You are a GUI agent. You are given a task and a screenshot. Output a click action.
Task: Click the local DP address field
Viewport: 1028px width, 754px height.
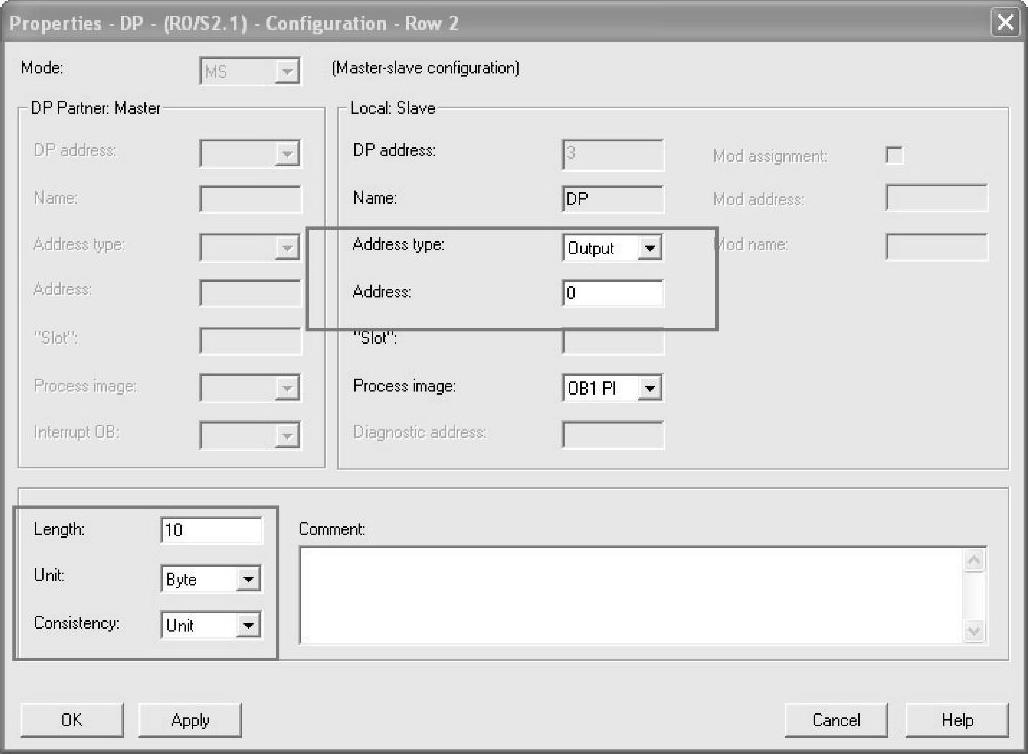click(612, 153)
